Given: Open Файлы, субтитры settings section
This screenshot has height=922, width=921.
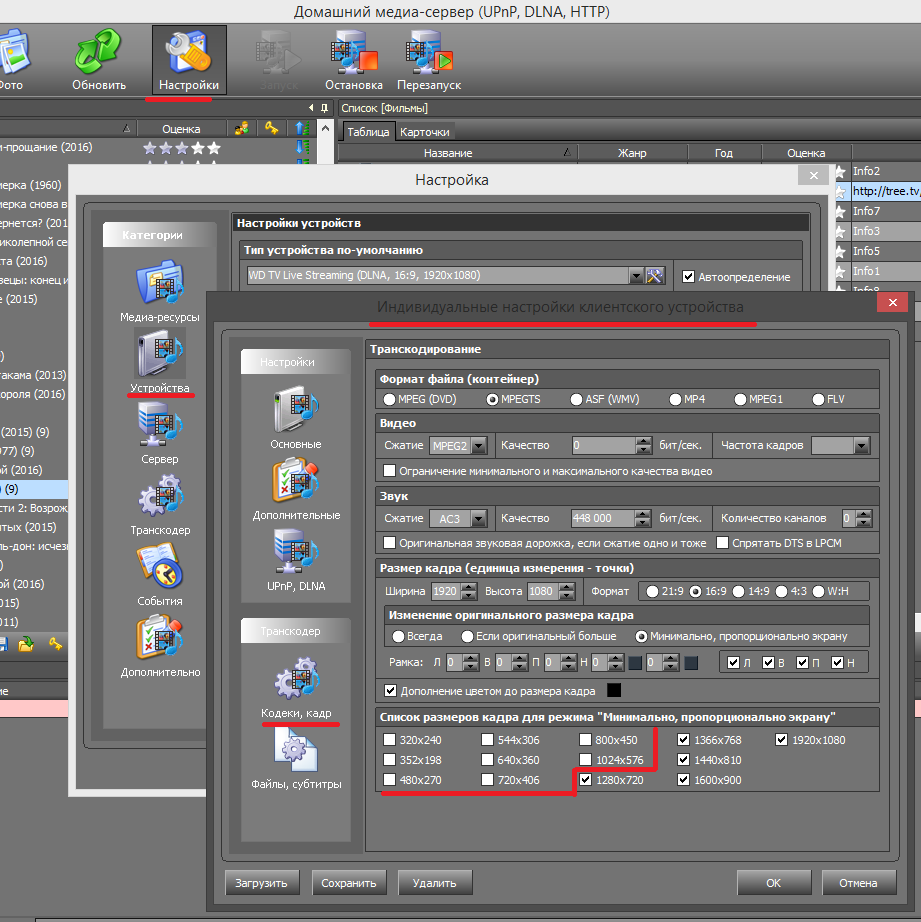Looking at the screenshot, I should (x=296, y=752).
